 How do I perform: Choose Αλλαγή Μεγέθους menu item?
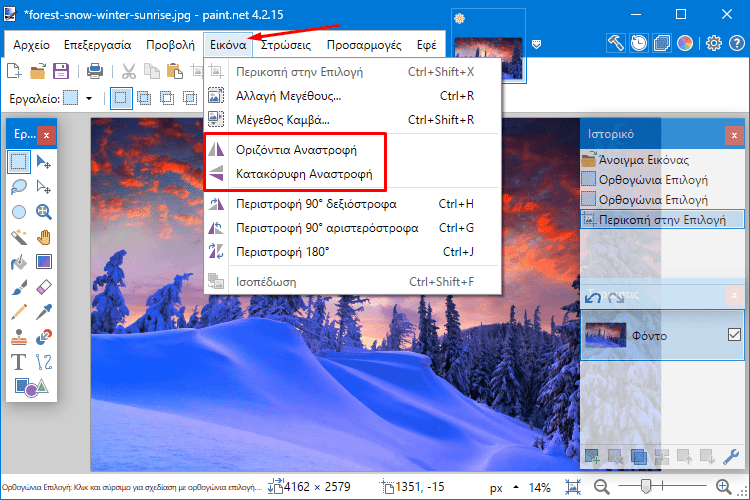click(352, 96)
